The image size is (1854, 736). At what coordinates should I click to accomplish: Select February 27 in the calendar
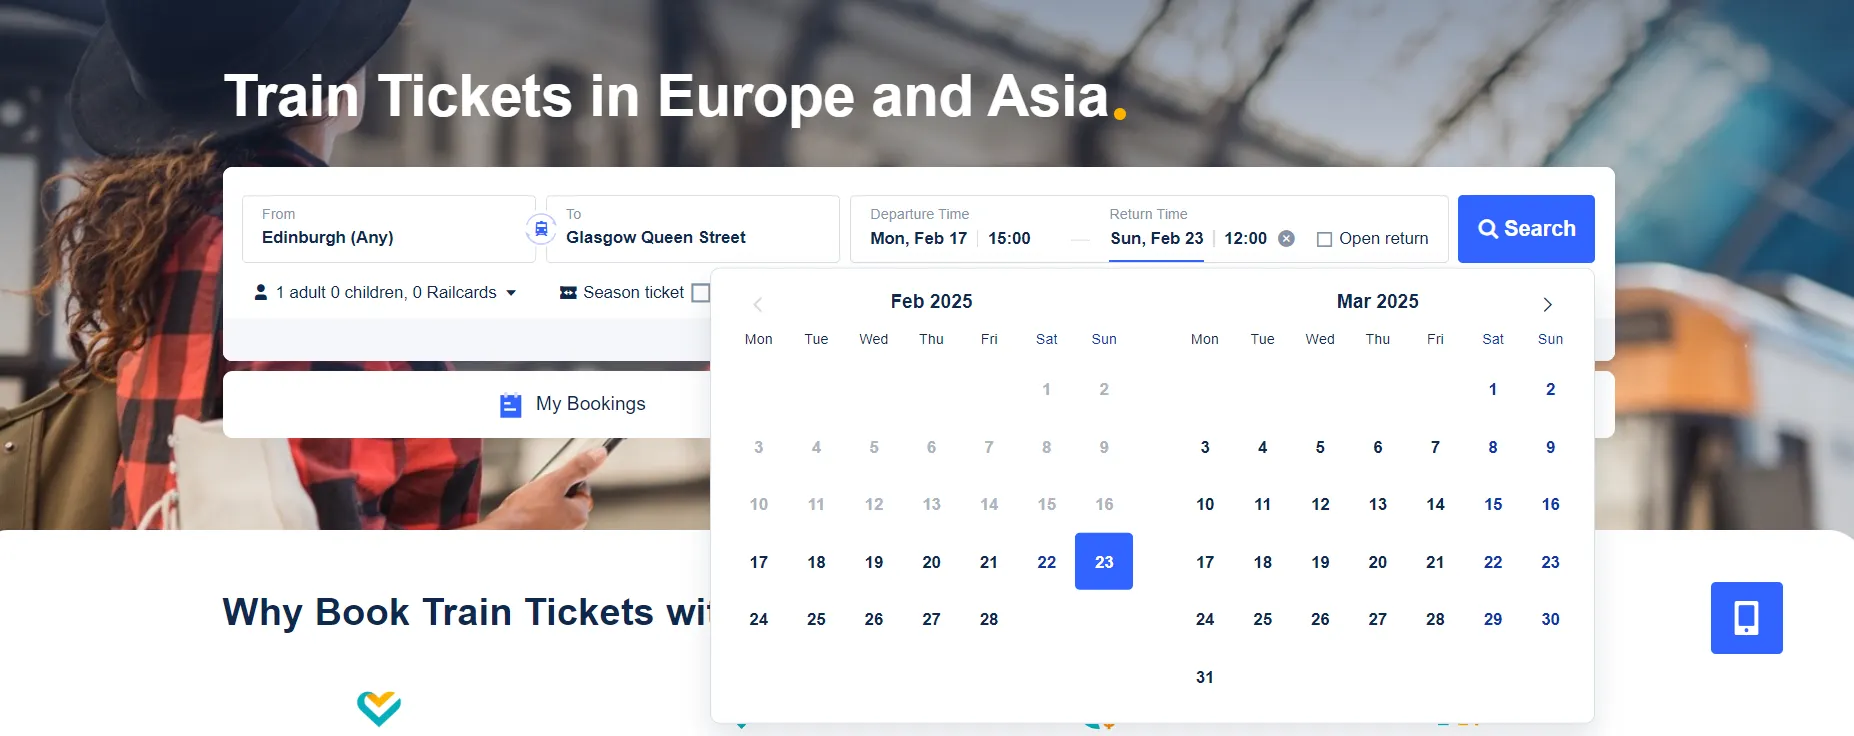(x=931, y=619)
